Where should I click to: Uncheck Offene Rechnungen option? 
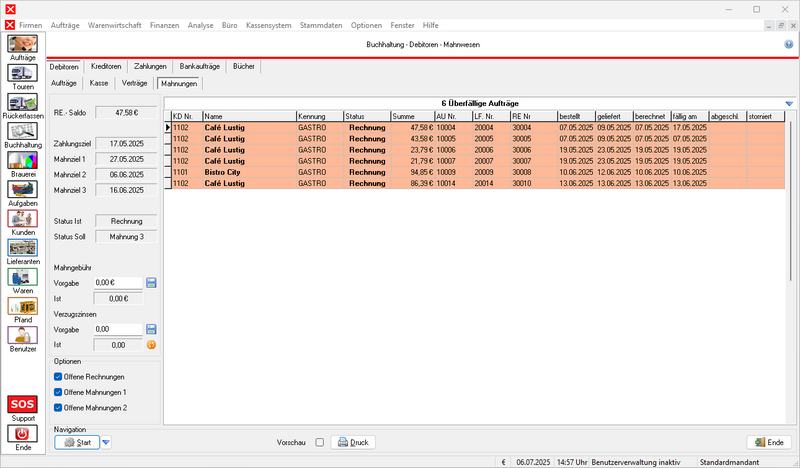58,376
